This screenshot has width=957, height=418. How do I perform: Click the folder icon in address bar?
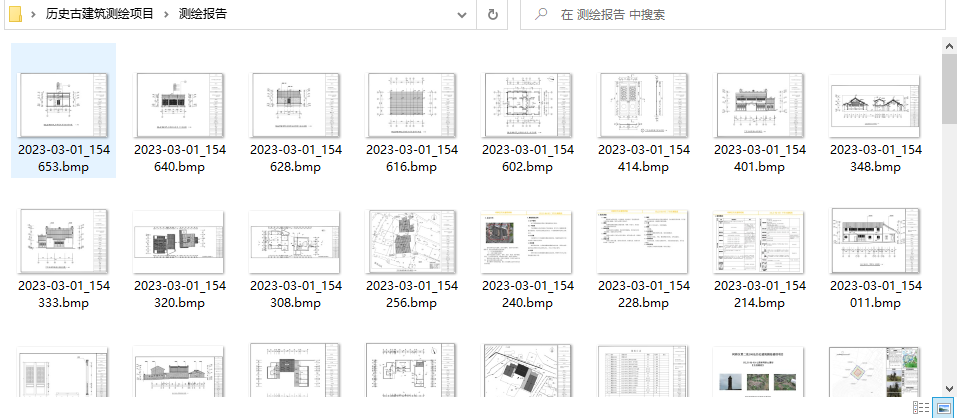coord(15,14)
